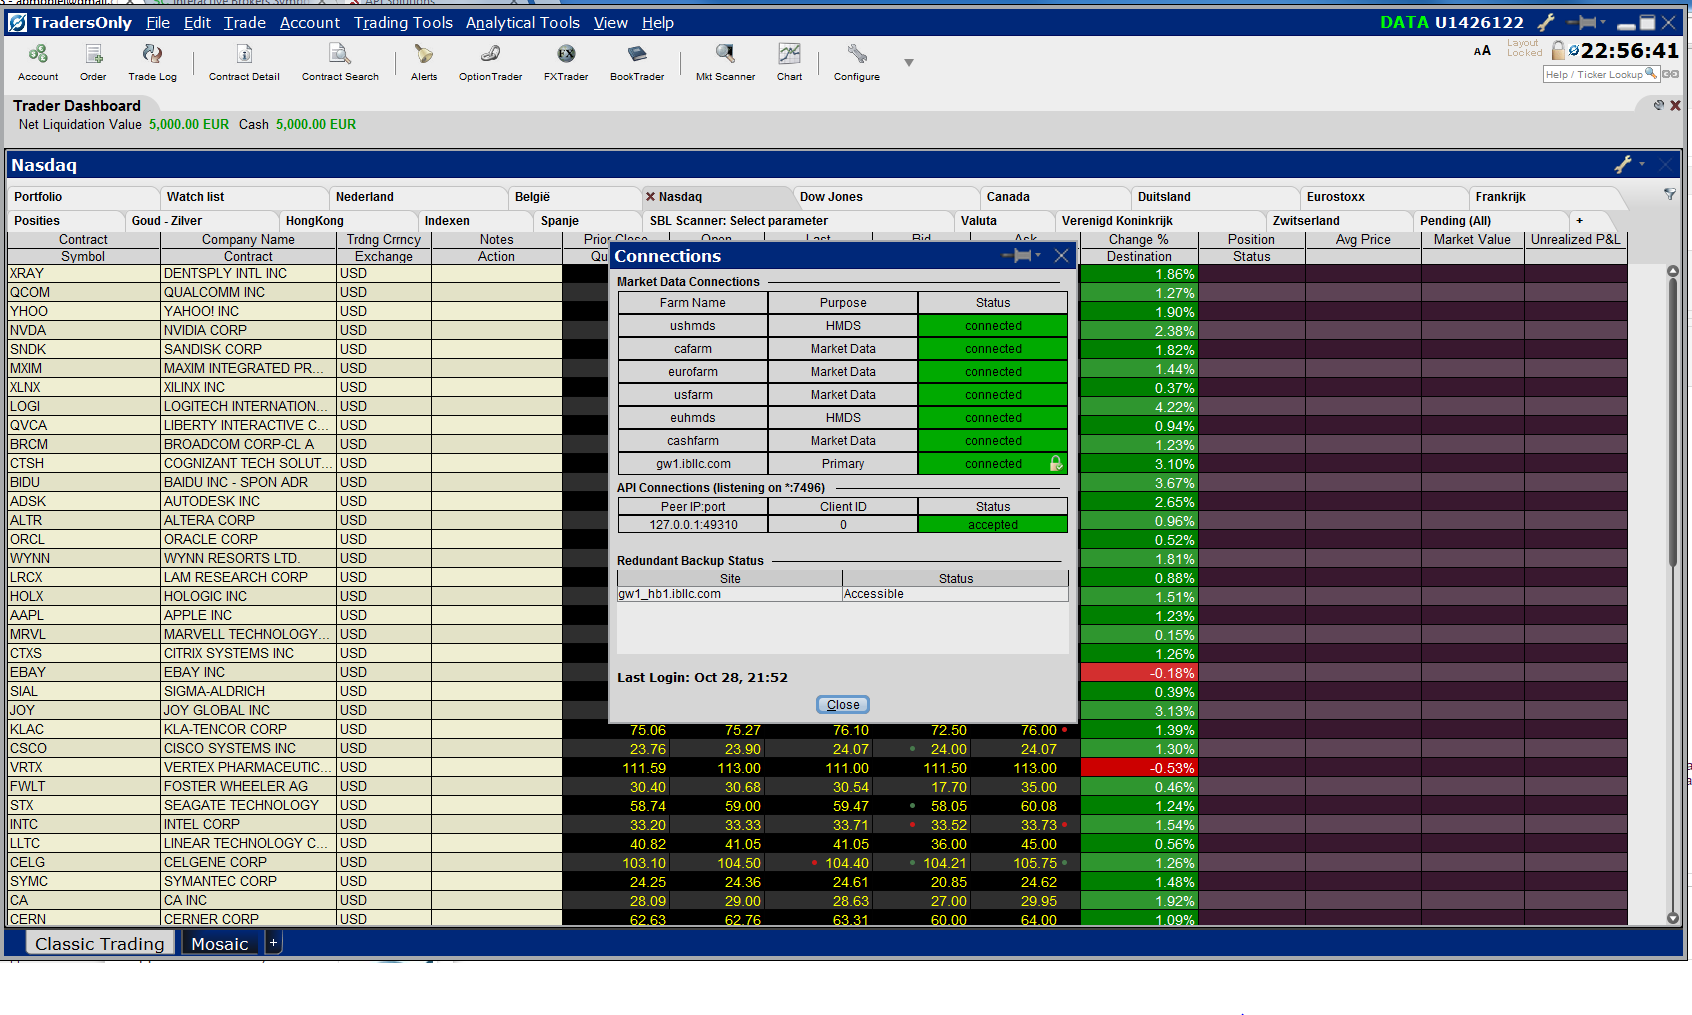The height and width of the screenshot is (1015, 1692).
Task: Open the Mkt Scanner tool
Action: click(725, 62)
